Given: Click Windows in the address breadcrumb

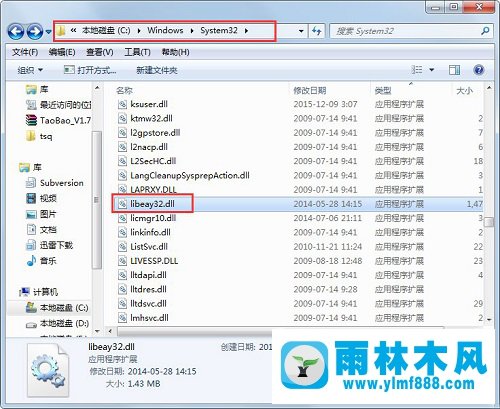Looking at the screenshot, I should point(165,30).
